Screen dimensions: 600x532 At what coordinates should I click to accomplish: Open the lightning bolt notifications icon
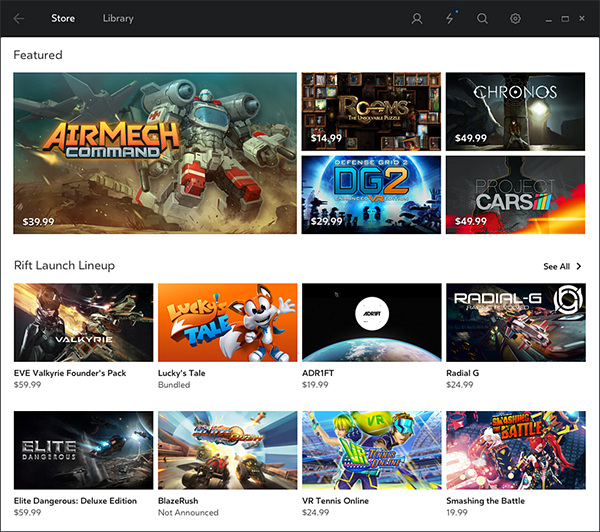pos(449,18)
